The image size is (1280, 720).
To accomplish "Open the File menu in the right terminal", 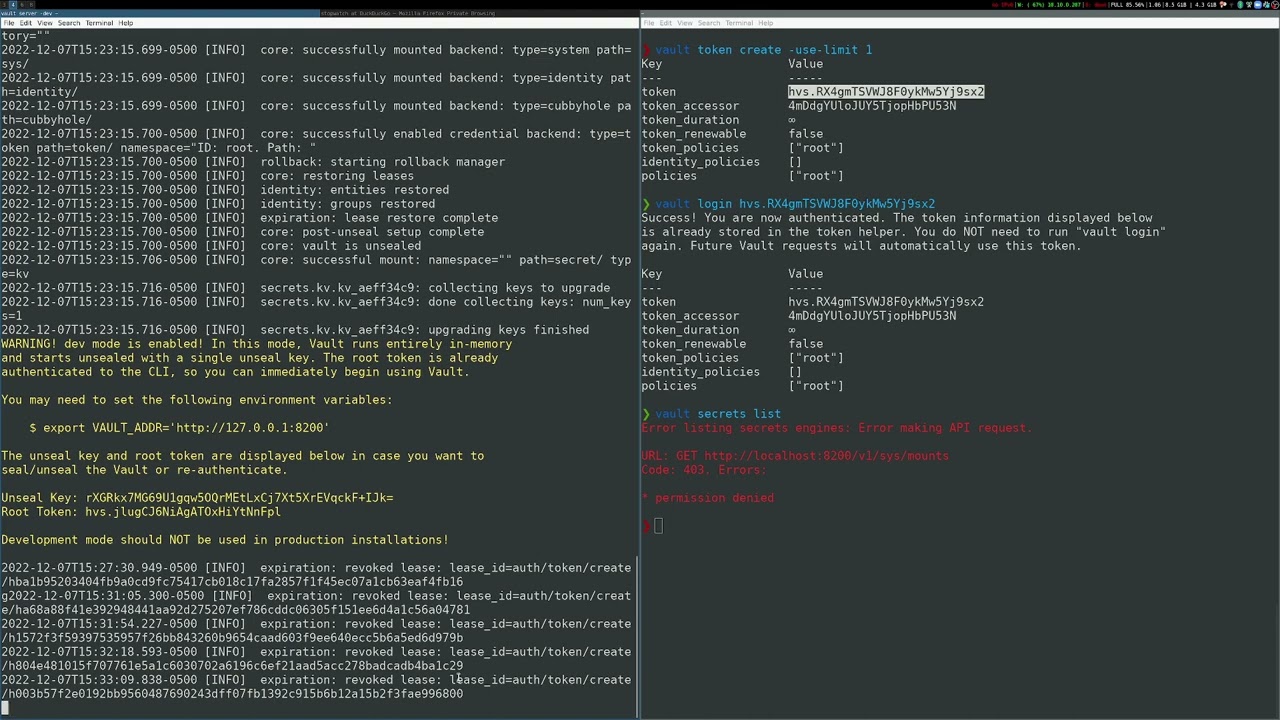I will point(649,23).
